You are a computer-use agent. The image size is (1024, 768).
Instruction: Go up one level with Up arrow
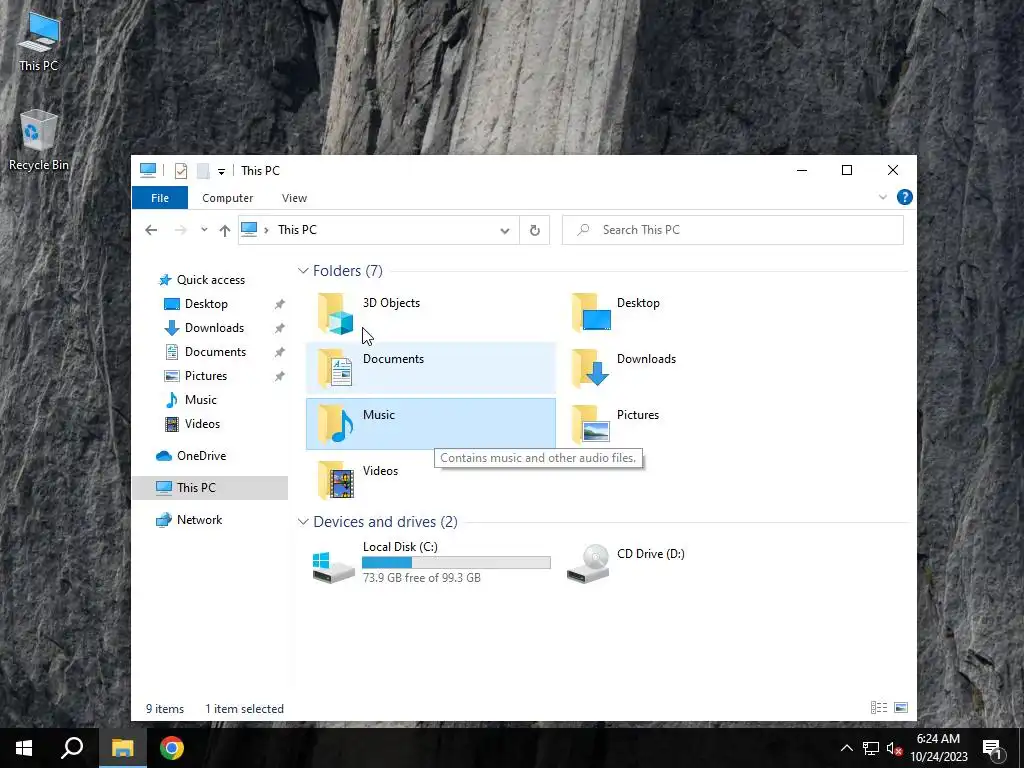click(x=225, y=230)
